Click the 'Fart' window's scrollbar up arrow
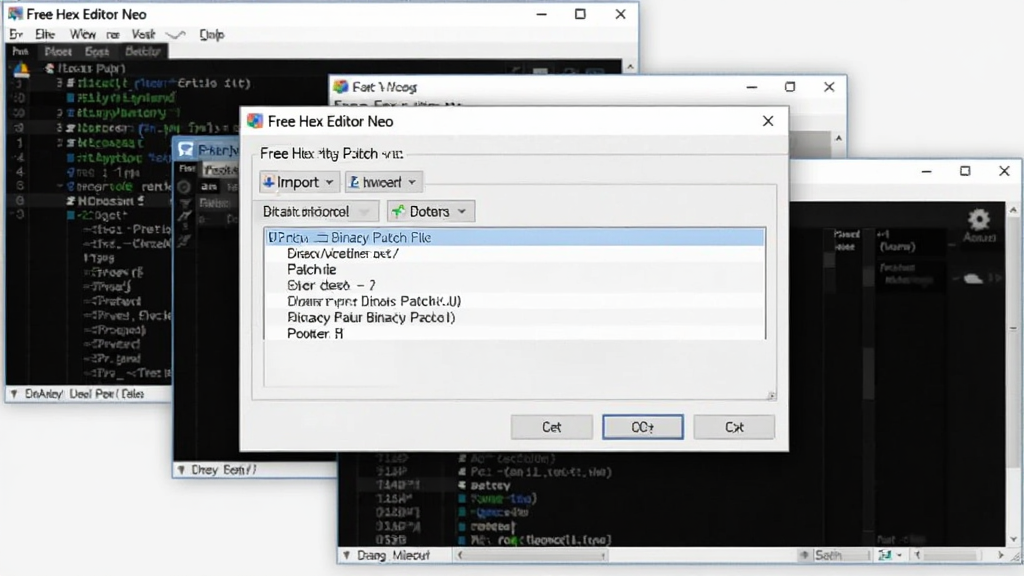The height and width of the screenshot is (576, 1024). pos(839,138)
